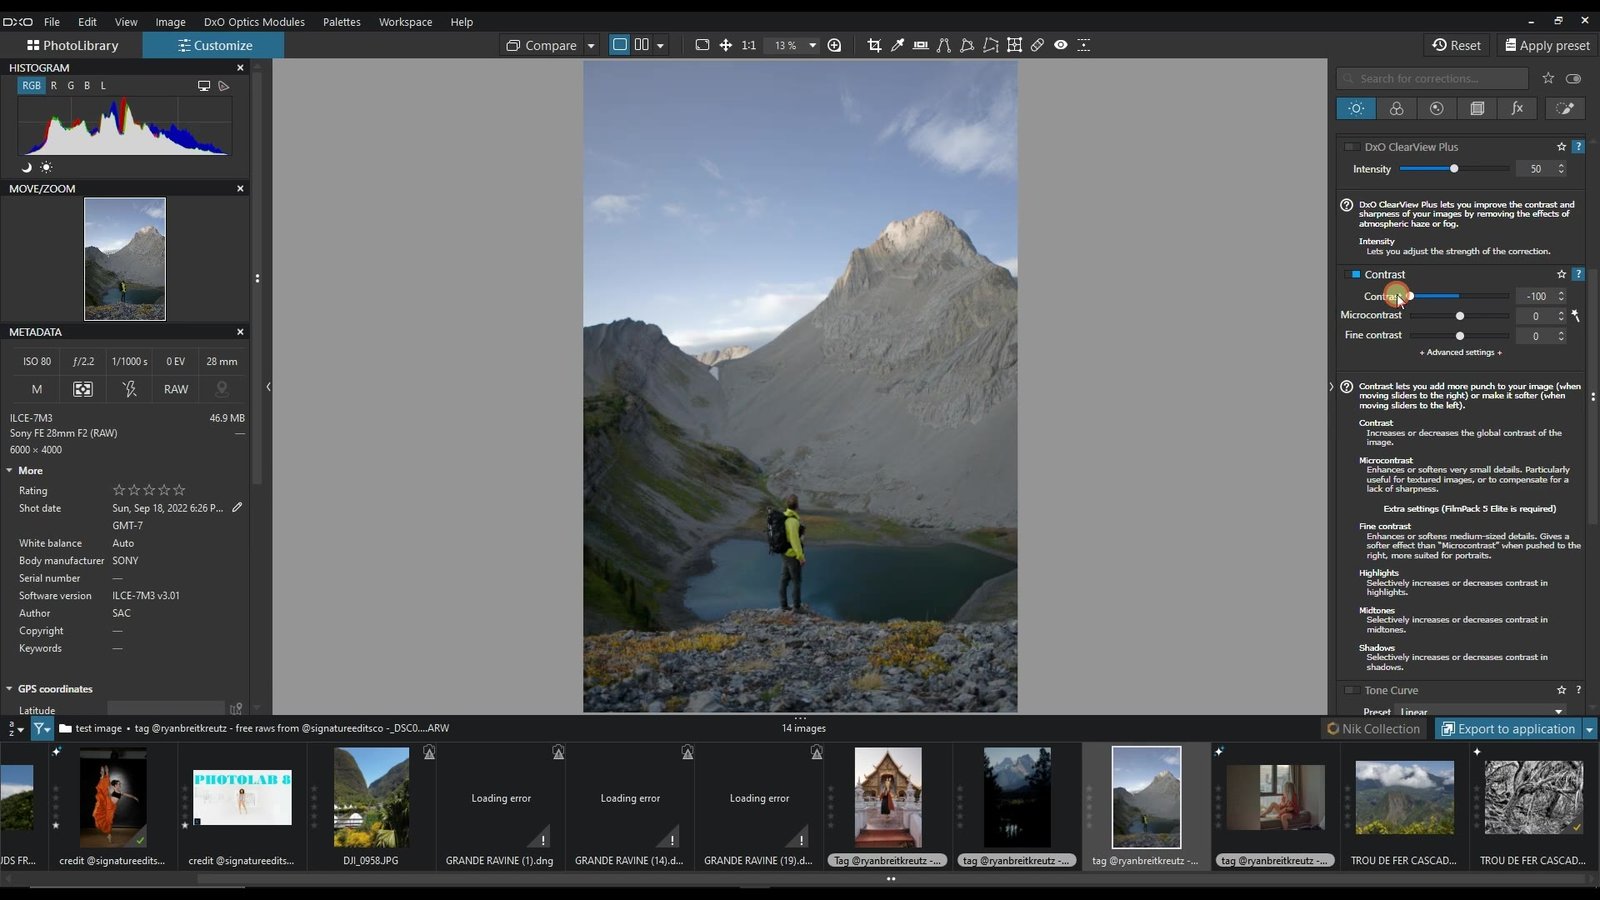Click the zoom to fit icon
Screen dimensions: 1600x900
[702, 45]
